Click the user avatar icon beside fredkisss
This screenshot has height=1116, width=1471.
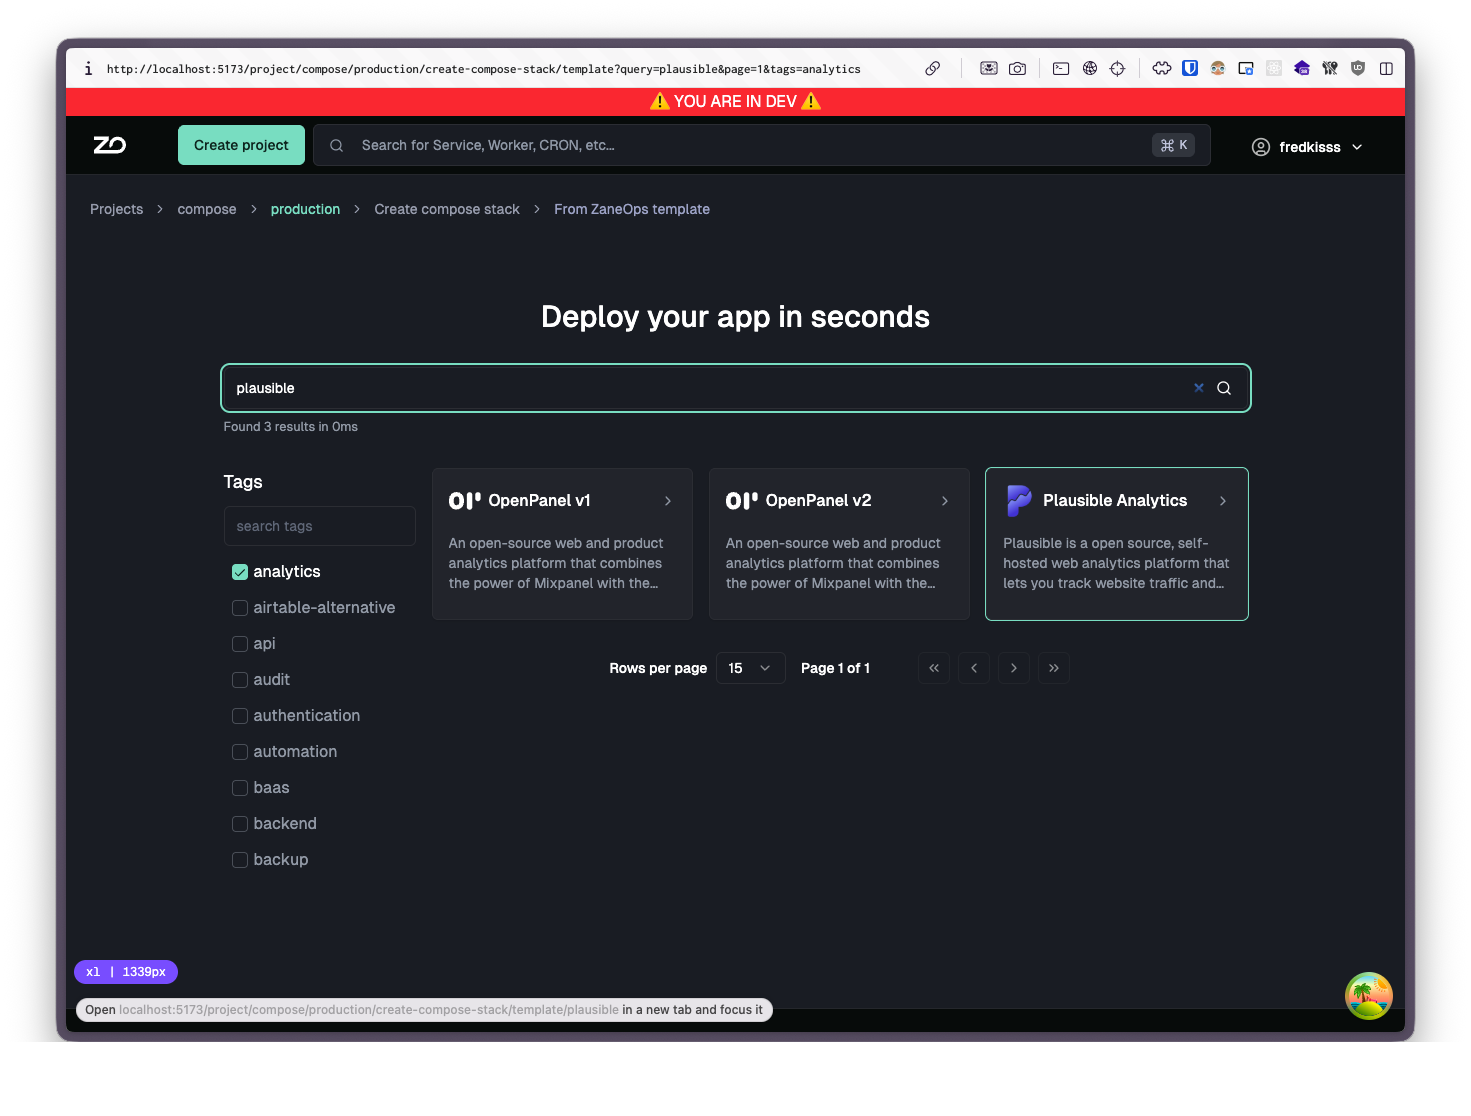pyautogui.click(x=1261, y=147)
